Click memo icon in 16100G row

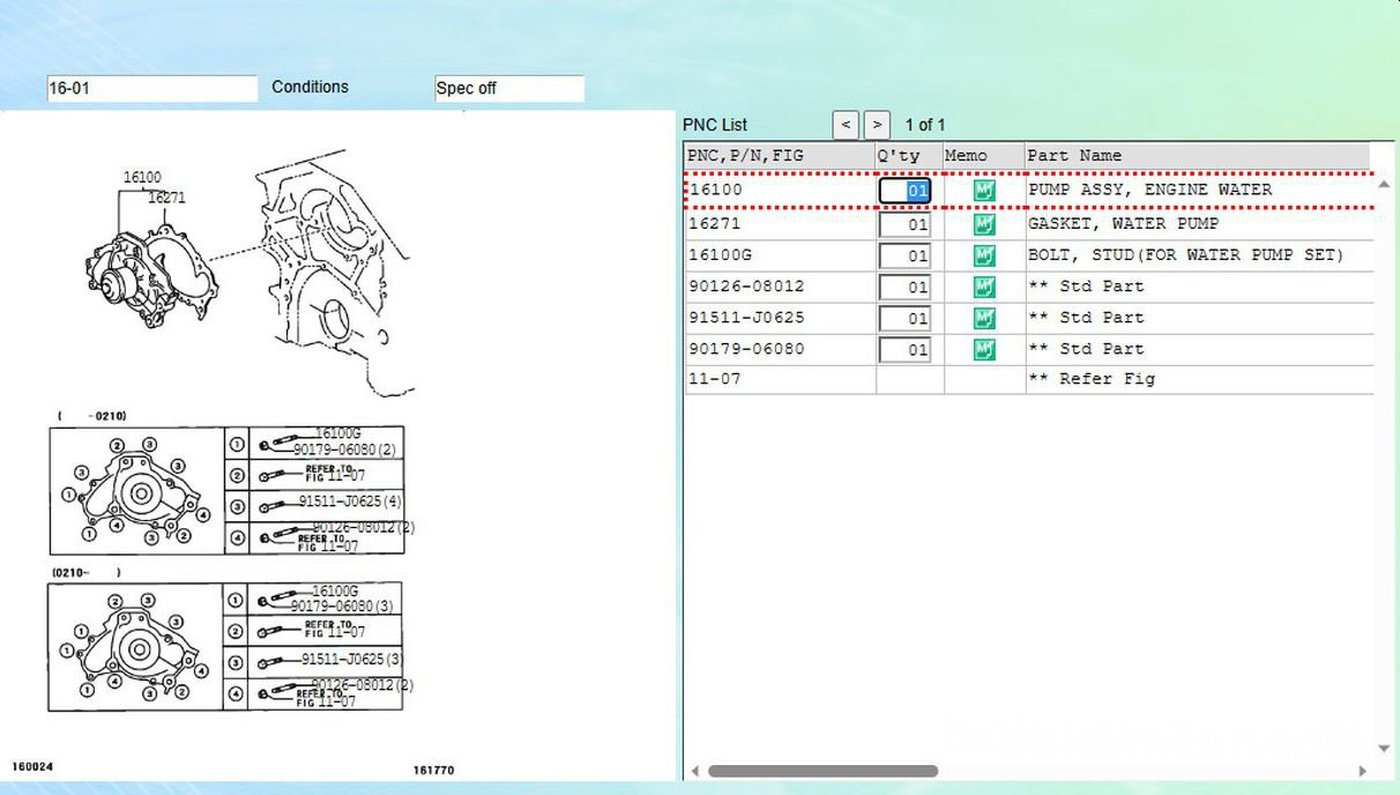(984, 256)
